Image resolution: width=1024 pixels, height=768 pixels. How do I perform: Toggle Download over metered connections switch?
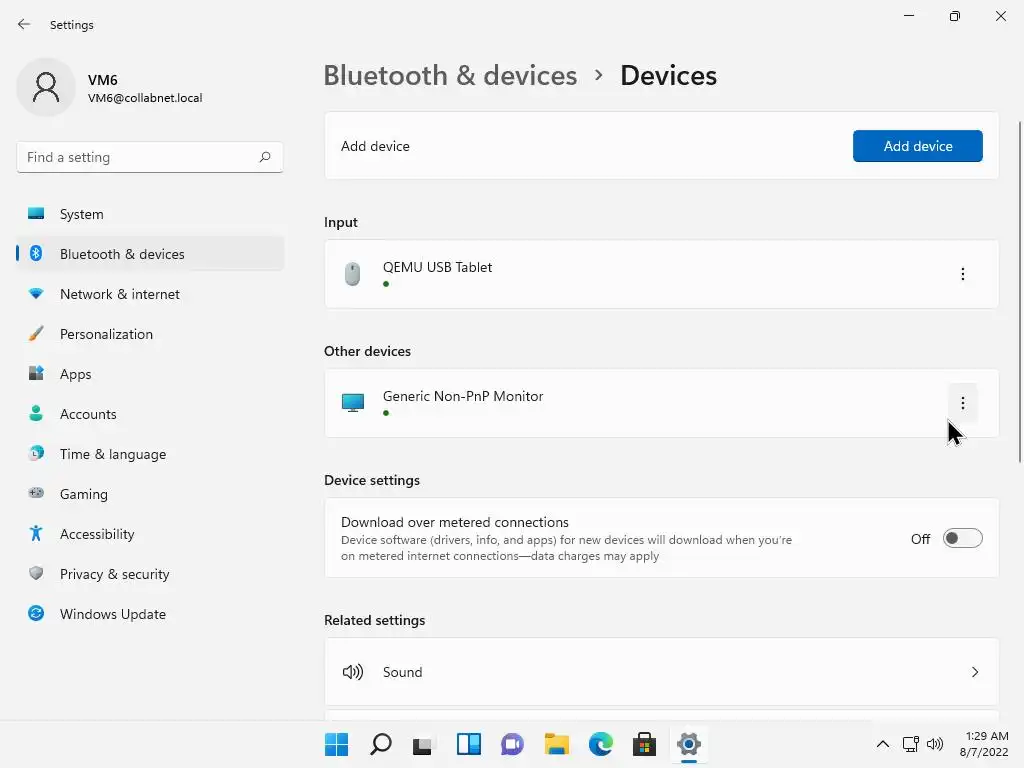pos(962,539)
